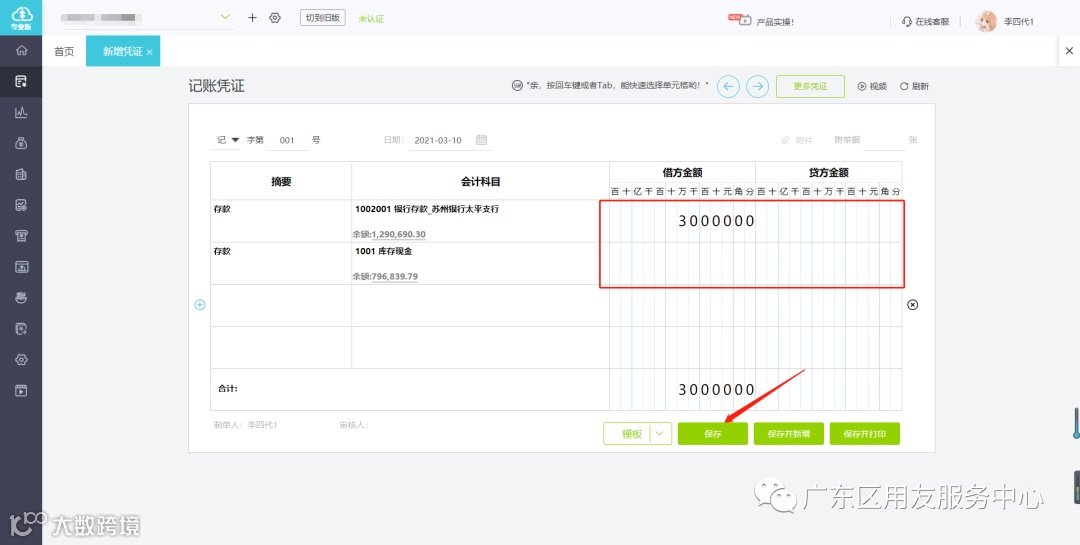Close the 新增凭证 tab
Screen dimensions: 1080x545
149,52
